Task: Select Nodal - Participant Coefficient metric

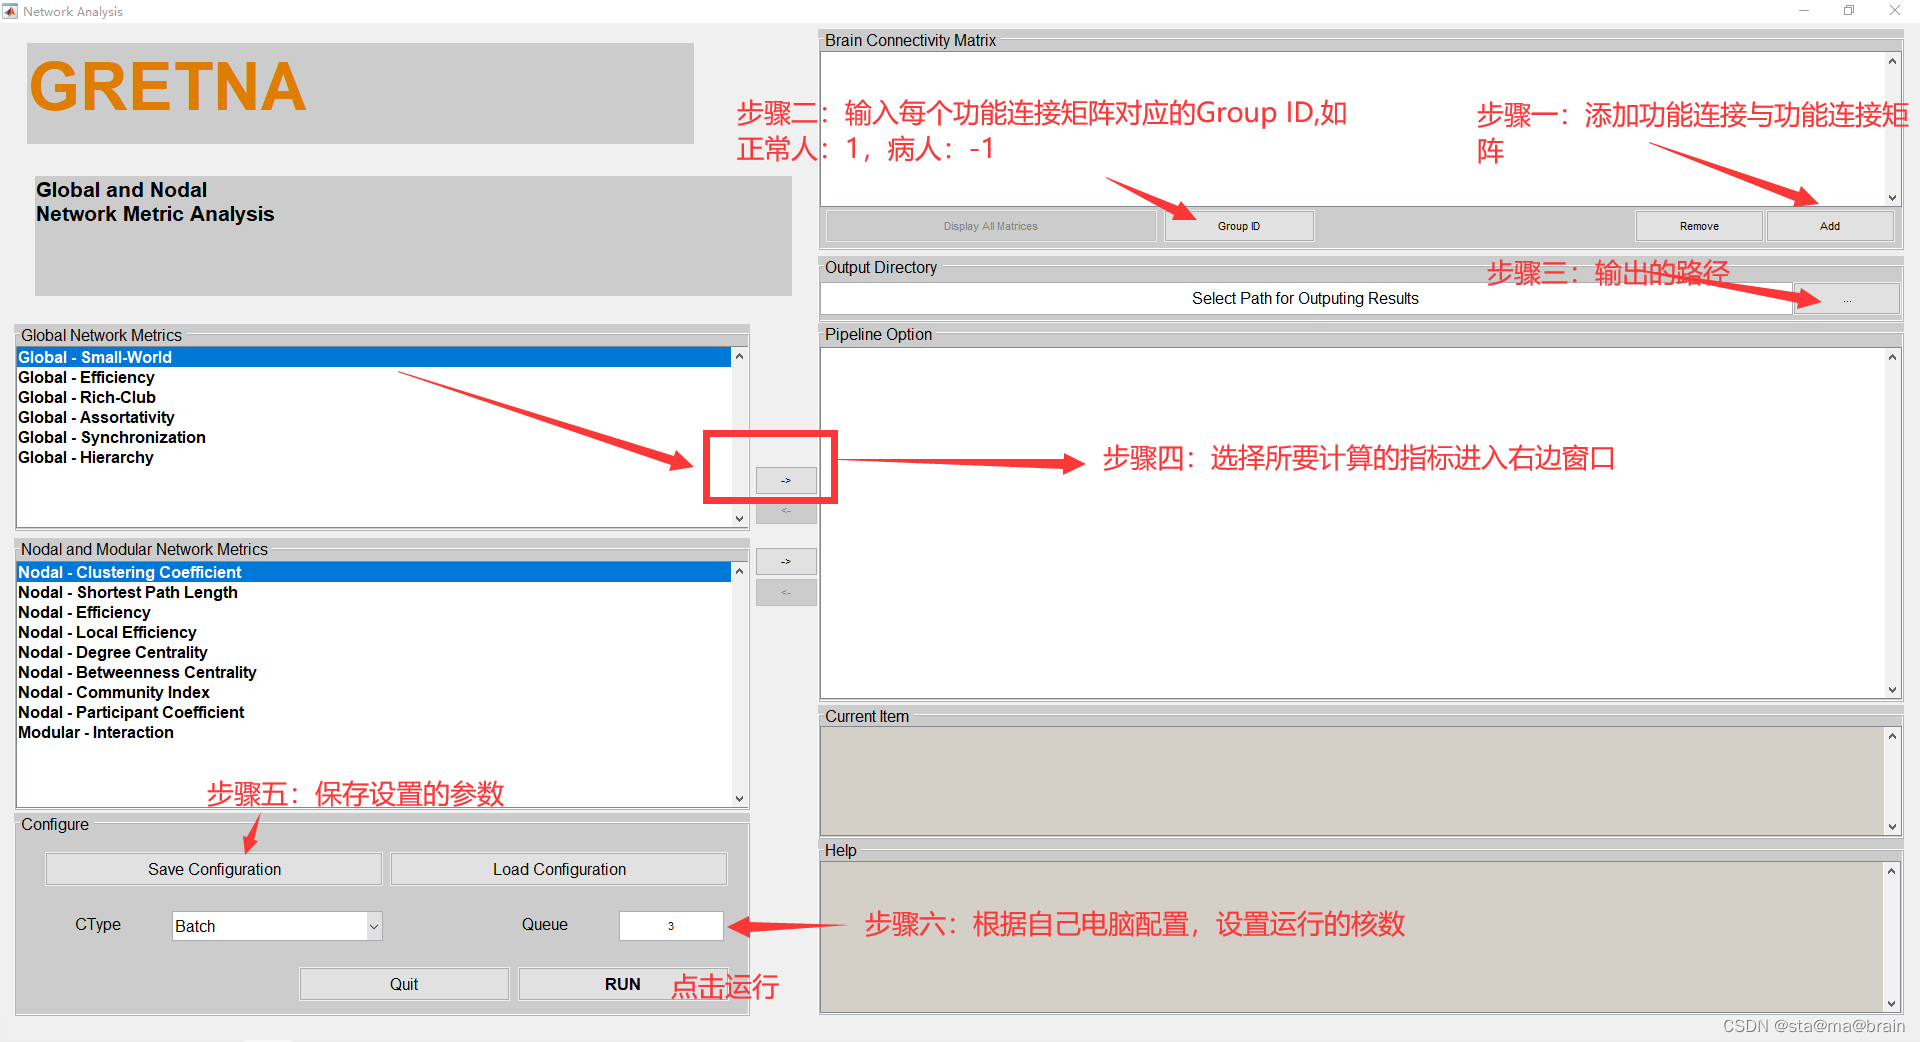Action: 374,712
